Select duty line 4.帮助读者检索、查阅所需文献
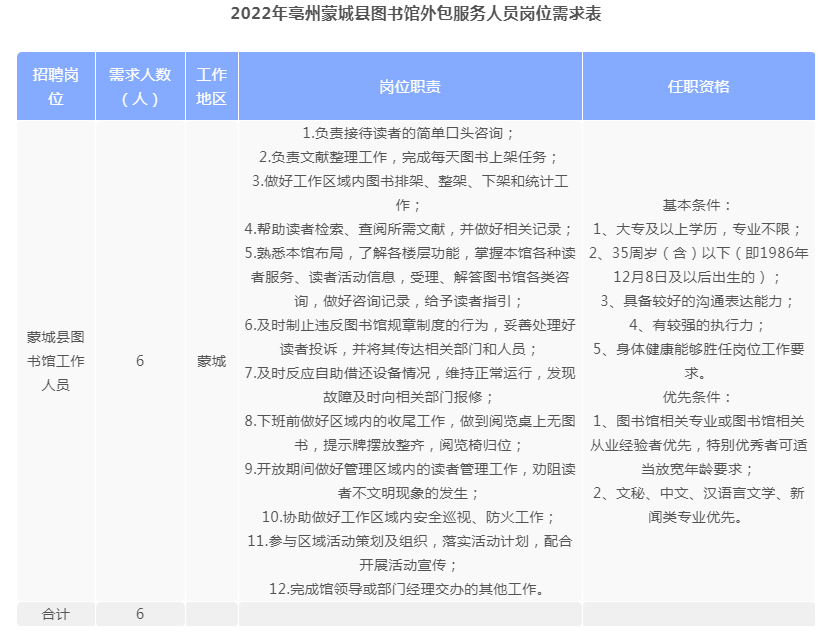 pyautogui.click(x=410, y=229)
